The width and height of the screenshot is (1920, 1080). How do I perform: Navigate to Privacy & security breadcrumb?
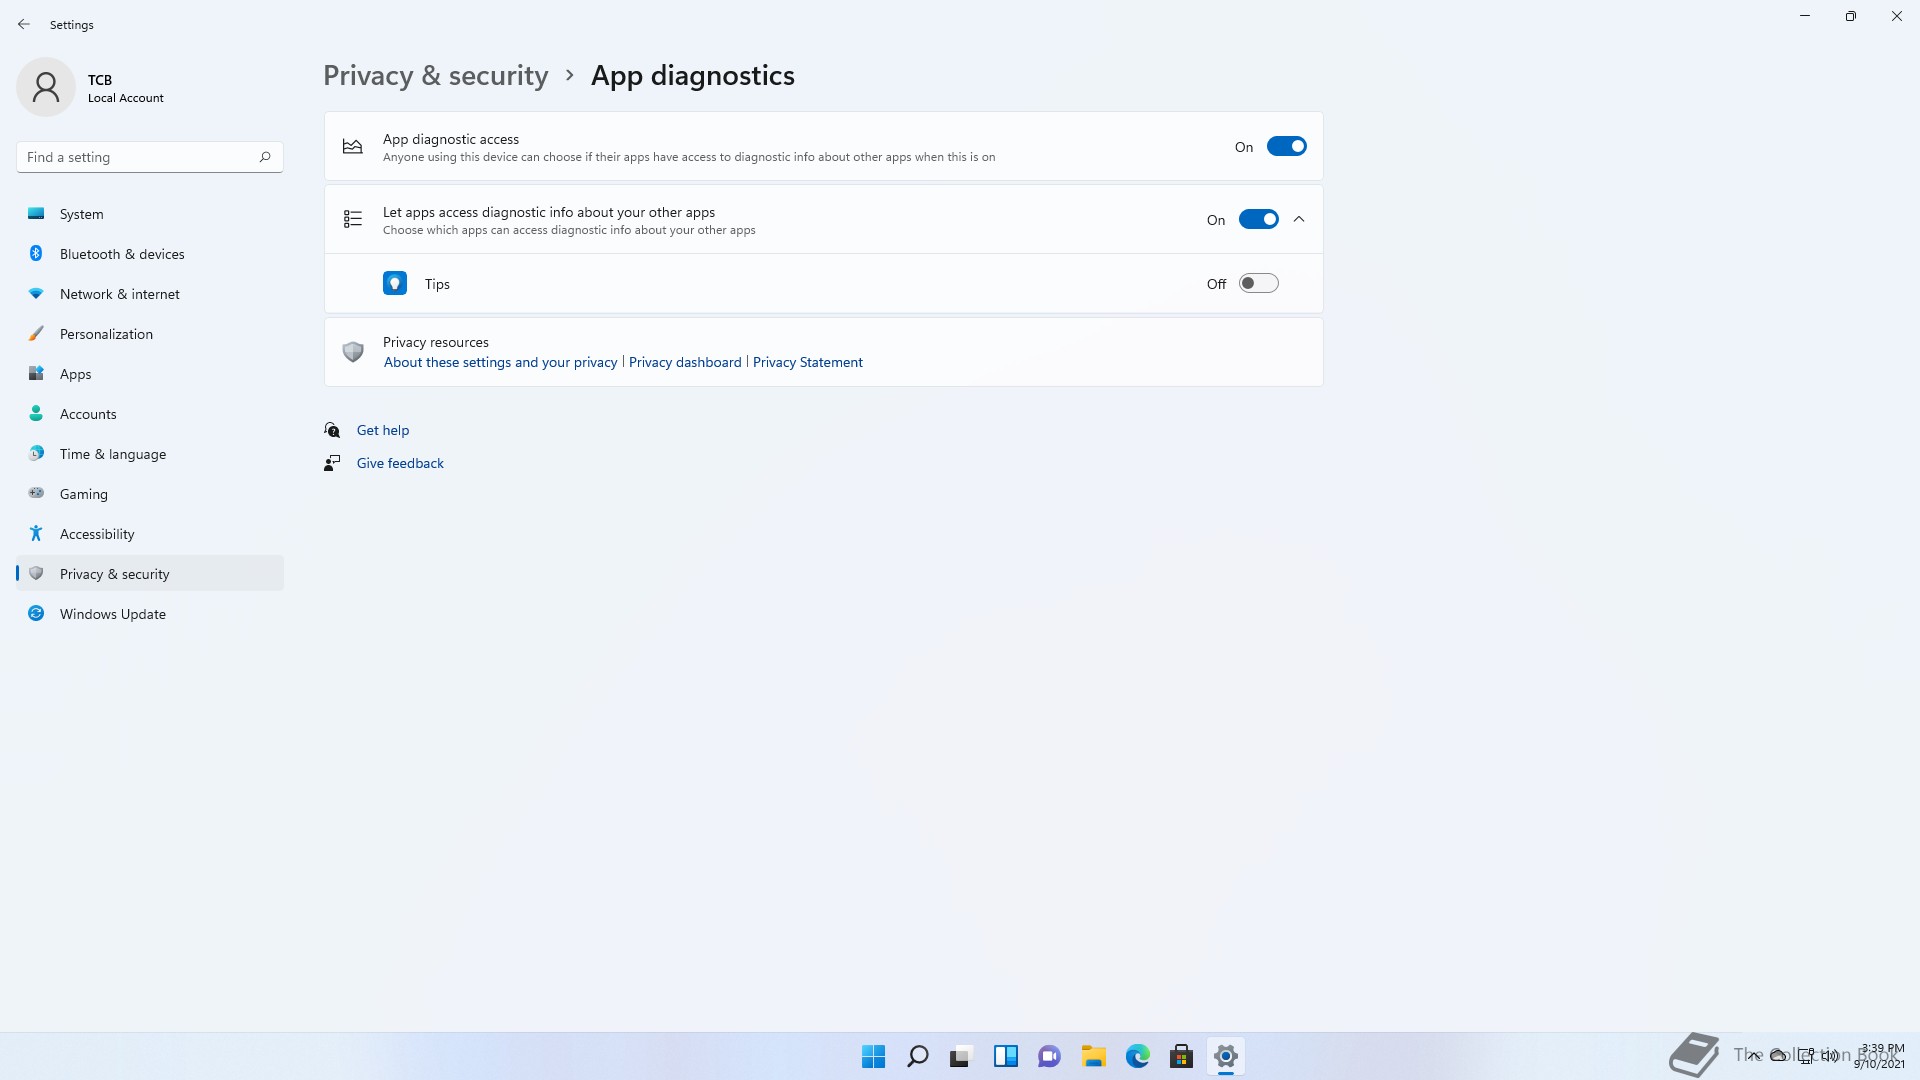(436, 75)
